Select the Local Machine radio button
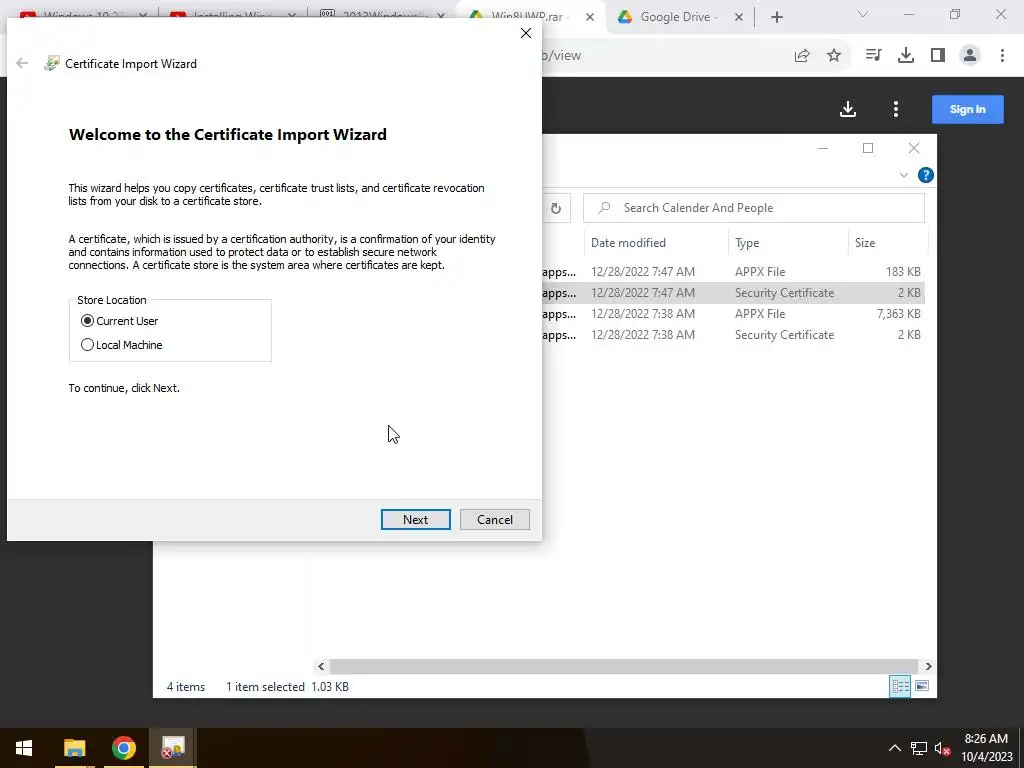1024x768 pixels. (88, 345)
